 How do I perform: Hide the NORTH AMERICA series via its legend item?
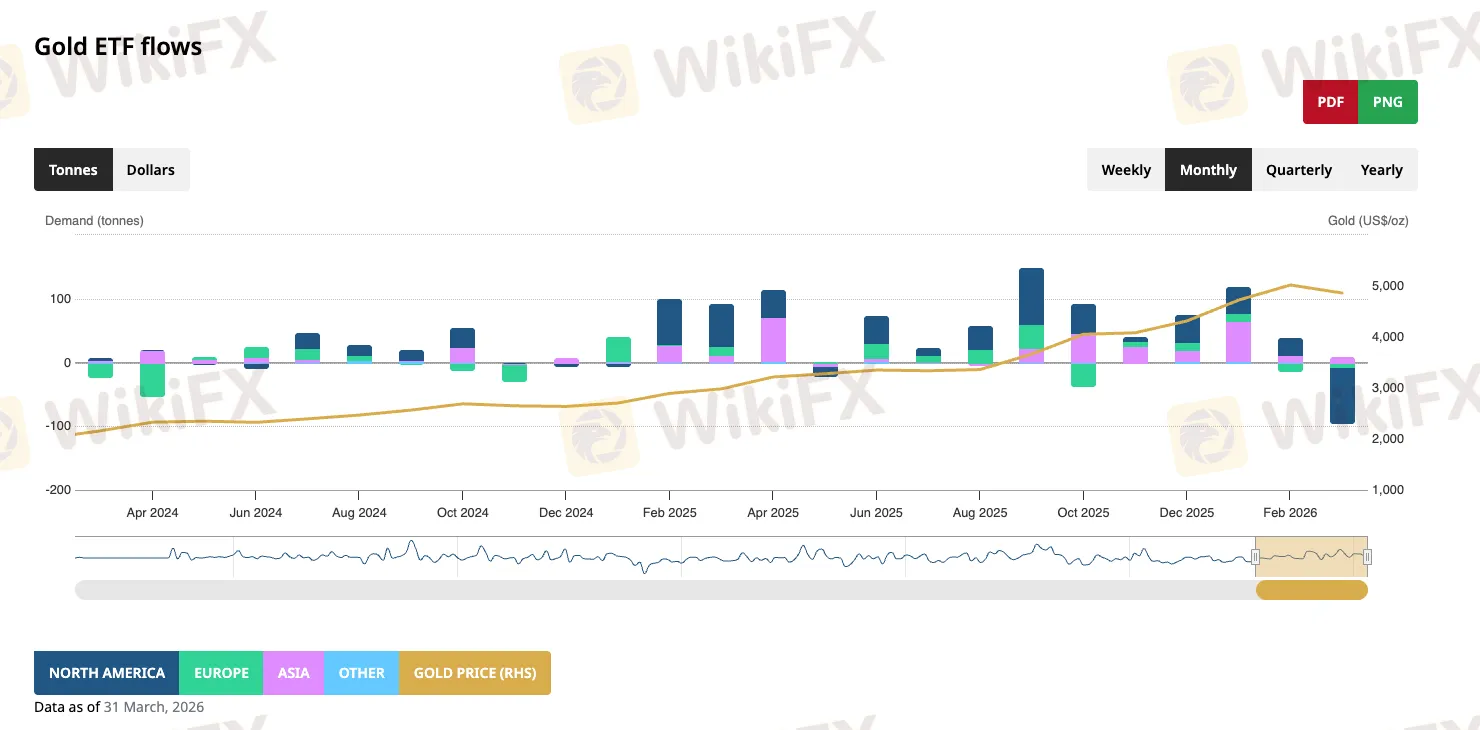[x=105, y=672]
